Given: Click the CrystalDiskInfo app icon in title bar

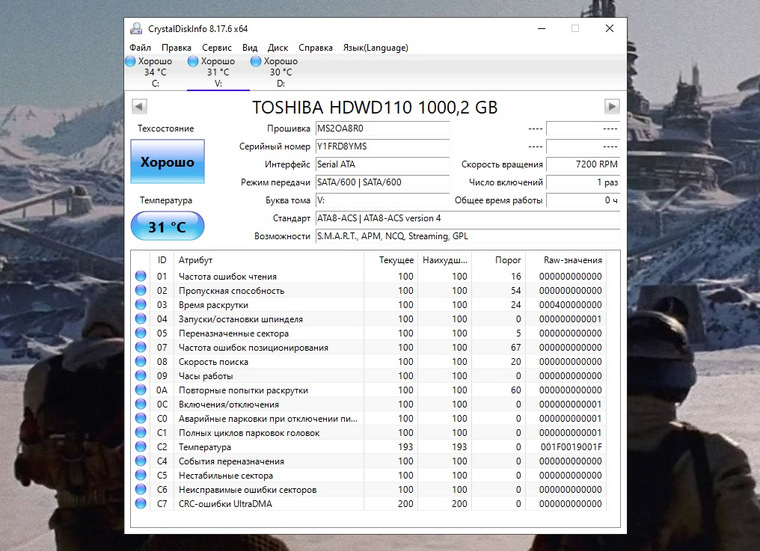Looking at the screenshot, I should click(136, 28).
